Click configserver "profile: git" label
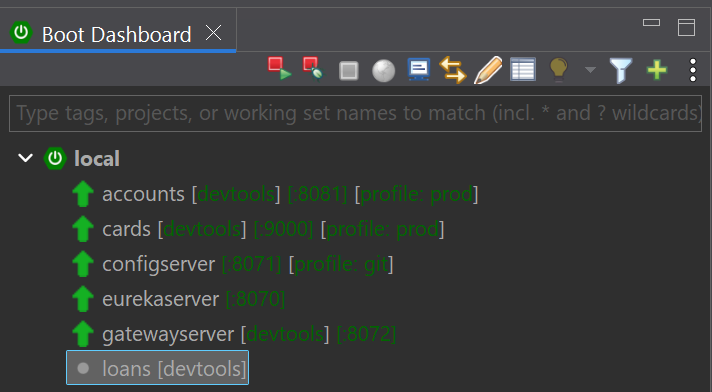The image size is (712, 392). 341,264
